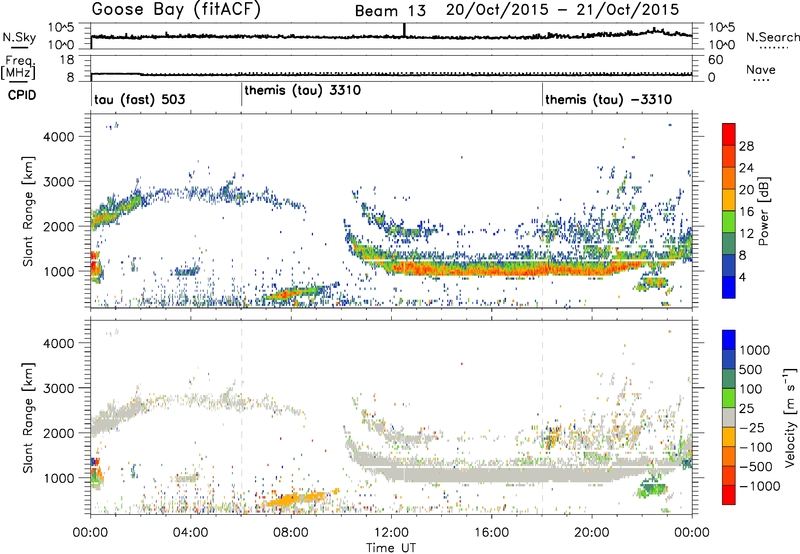Click the '500' positive tick on the velocity scale
Viewport: 800px width, 554px height.
[750, 369]
